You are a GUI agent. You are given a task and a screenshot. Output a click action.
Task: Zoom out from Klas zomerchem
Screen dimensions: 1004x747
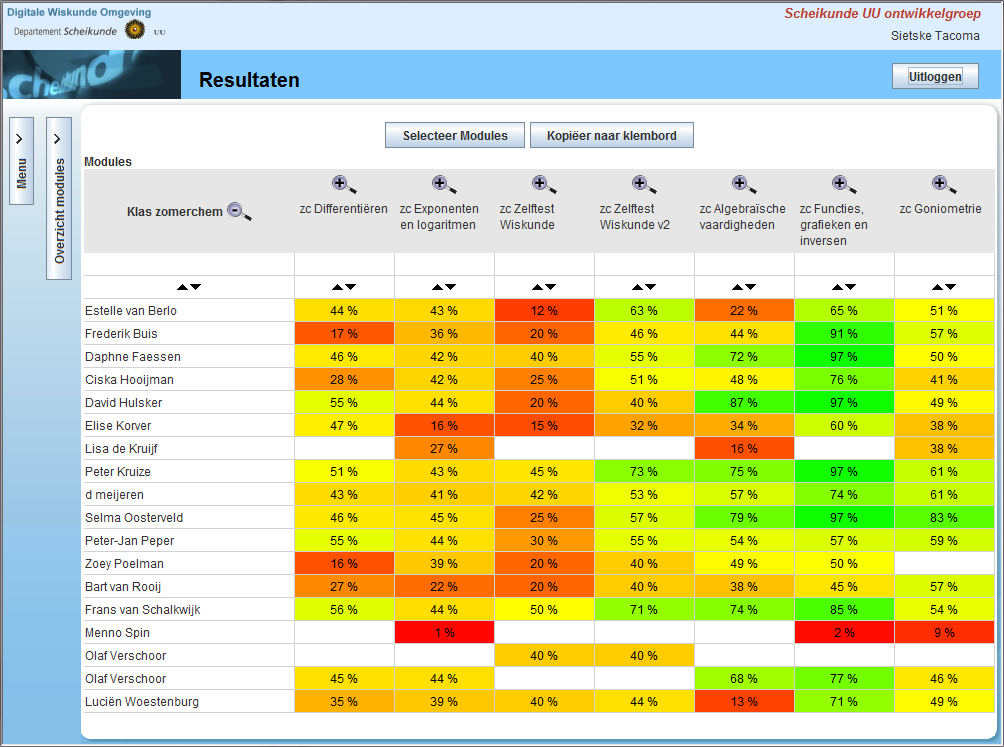click(x=240, y=211)
